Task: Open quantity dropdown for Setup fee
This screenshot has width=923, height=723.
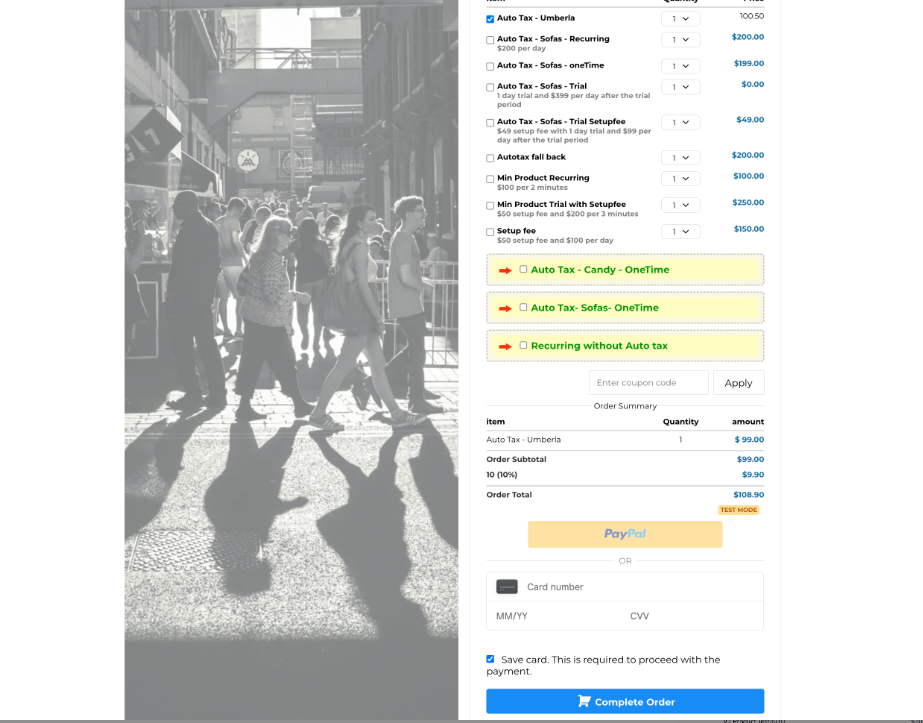Action: [x=680, y=231]
